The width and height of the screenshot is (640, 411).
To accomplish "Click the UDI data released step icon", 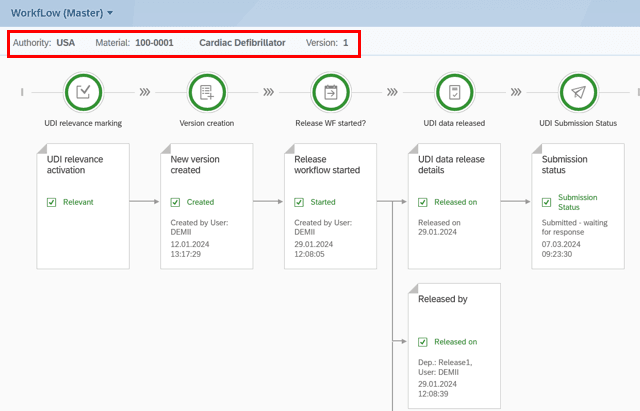I will (454, 92).
